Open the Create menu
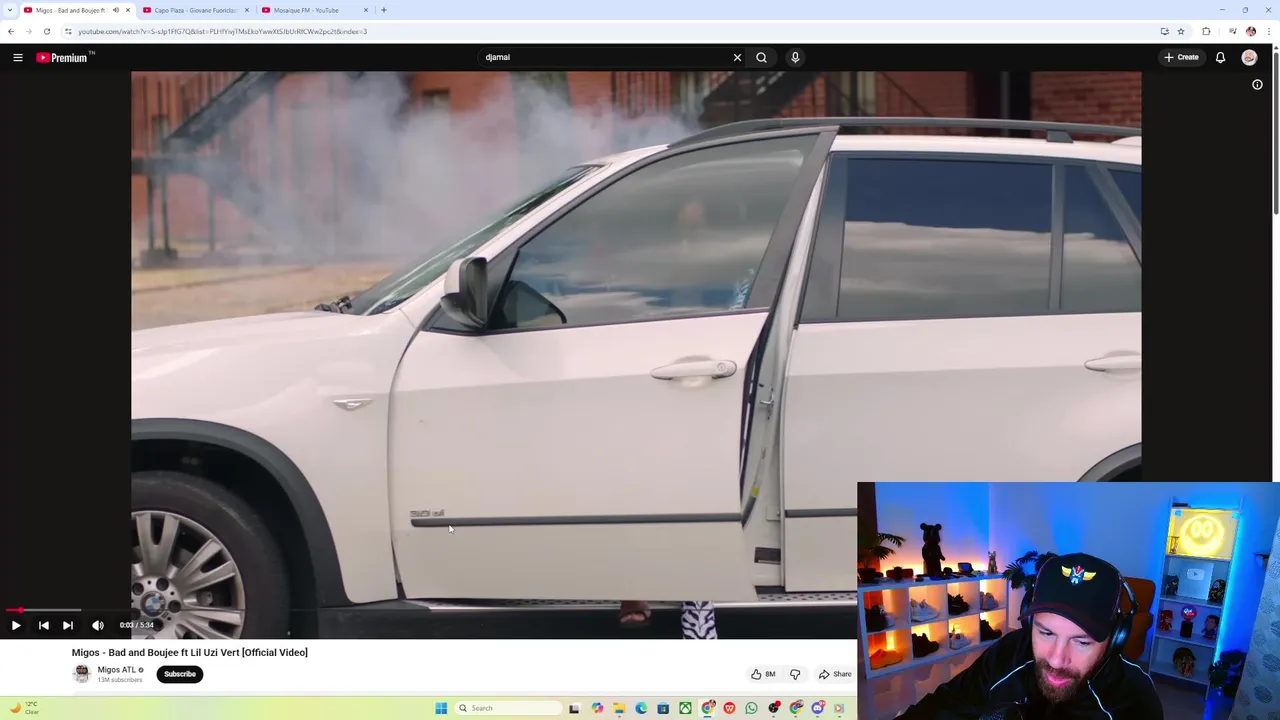 (1181, 57)
